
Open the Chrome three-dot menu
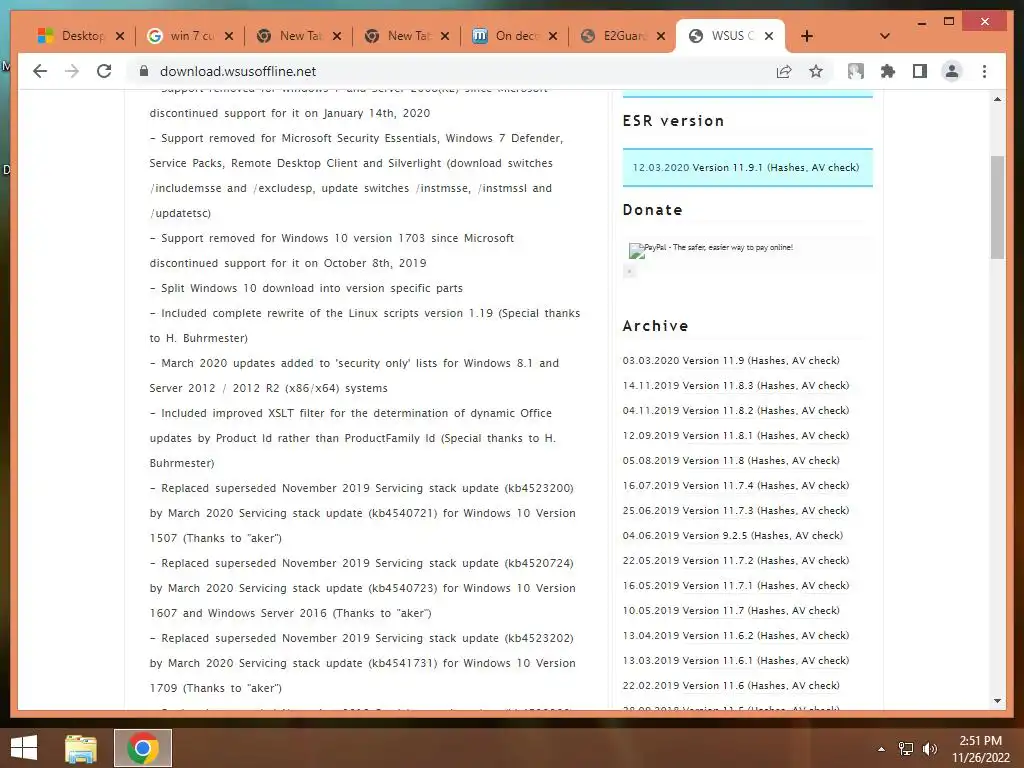tap(984, 71)
